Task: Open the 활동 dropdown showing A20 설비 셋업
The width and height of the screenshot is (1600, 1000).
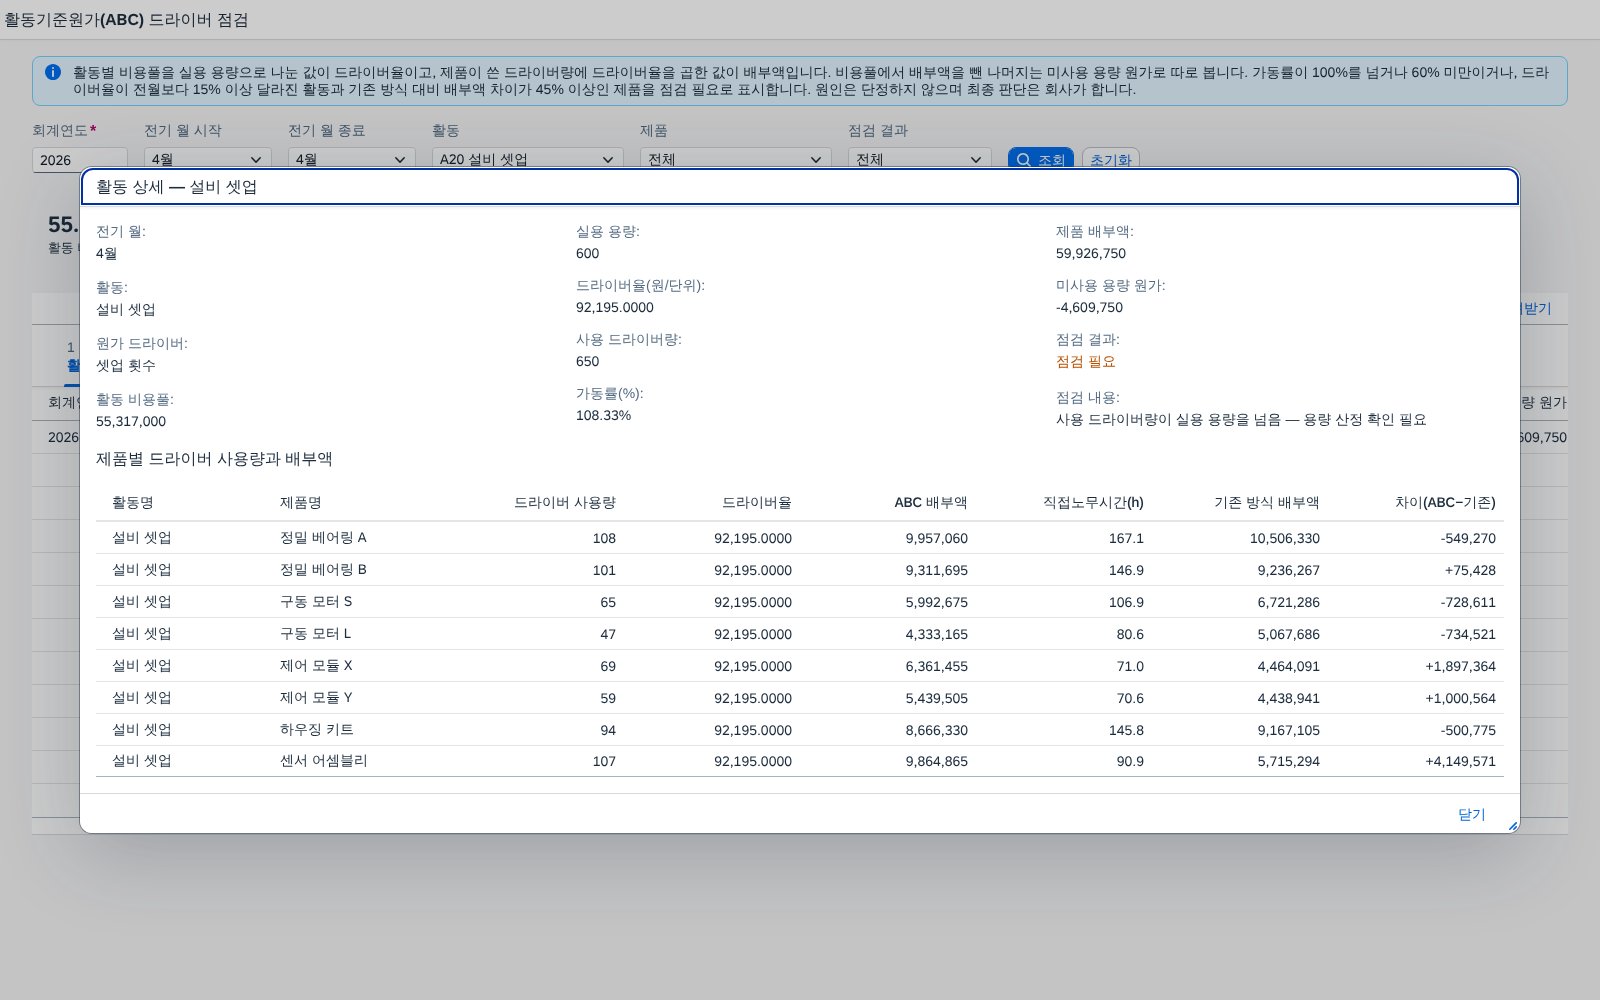Action: point(528,160)
